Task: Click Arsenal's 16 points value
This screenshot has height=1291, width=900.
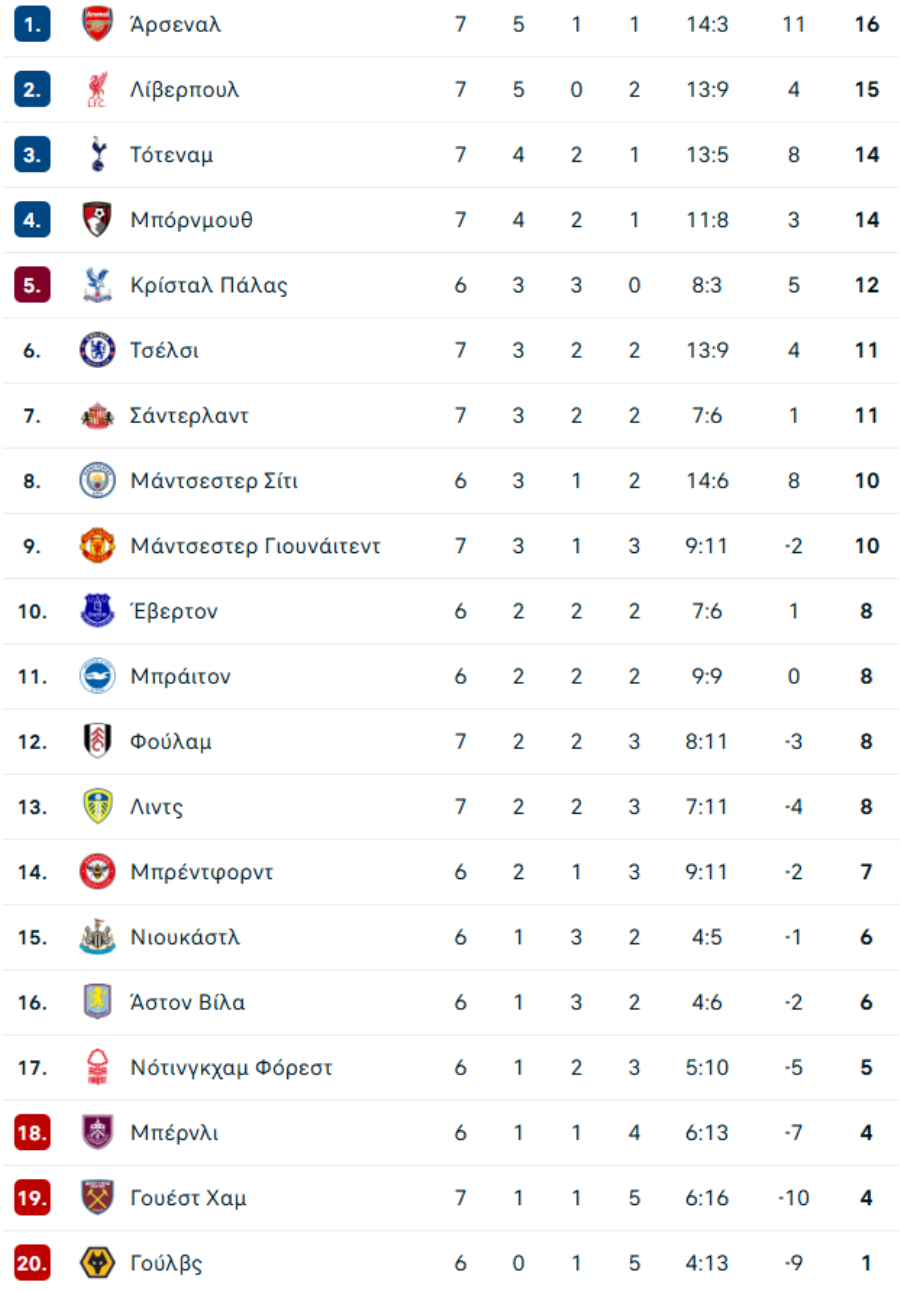Action: coord(867,25)
